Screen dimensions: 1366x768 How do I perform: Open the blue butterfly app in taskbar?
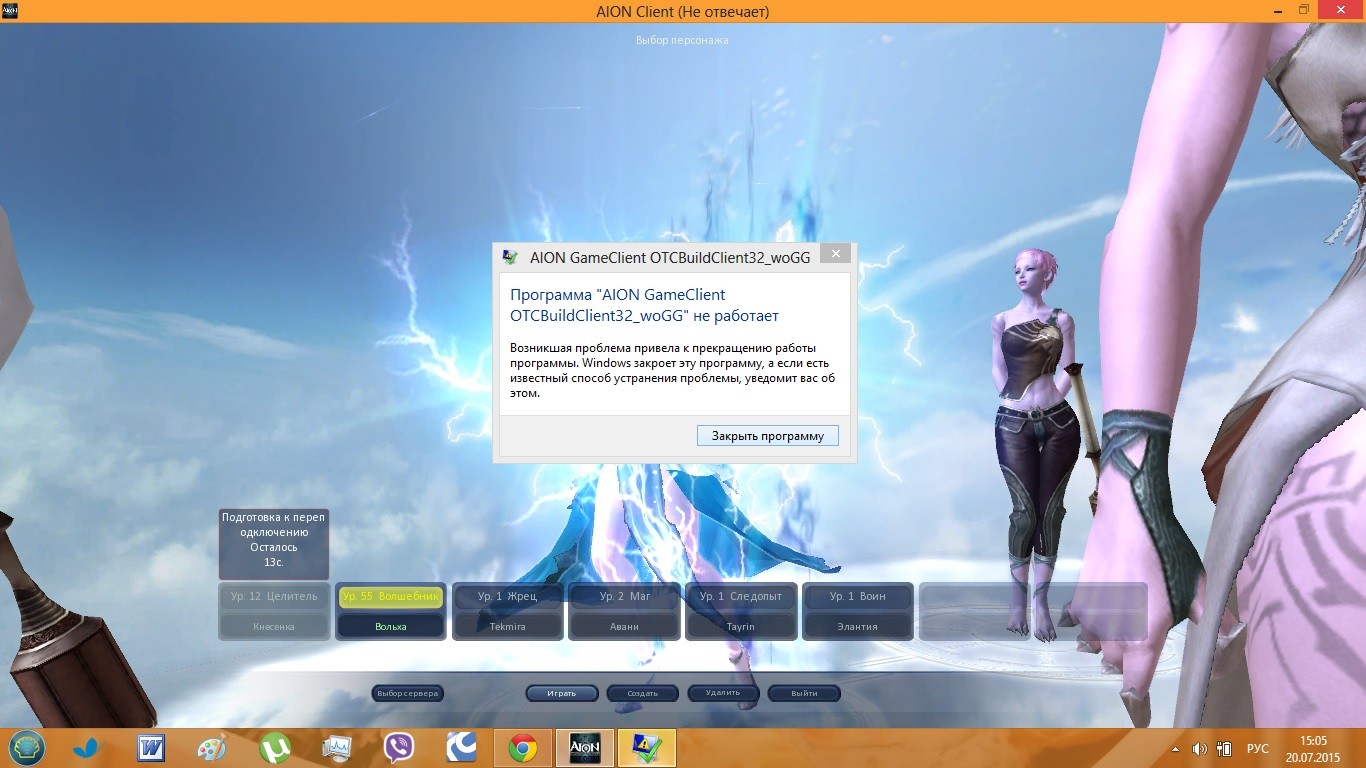(87, 748)
